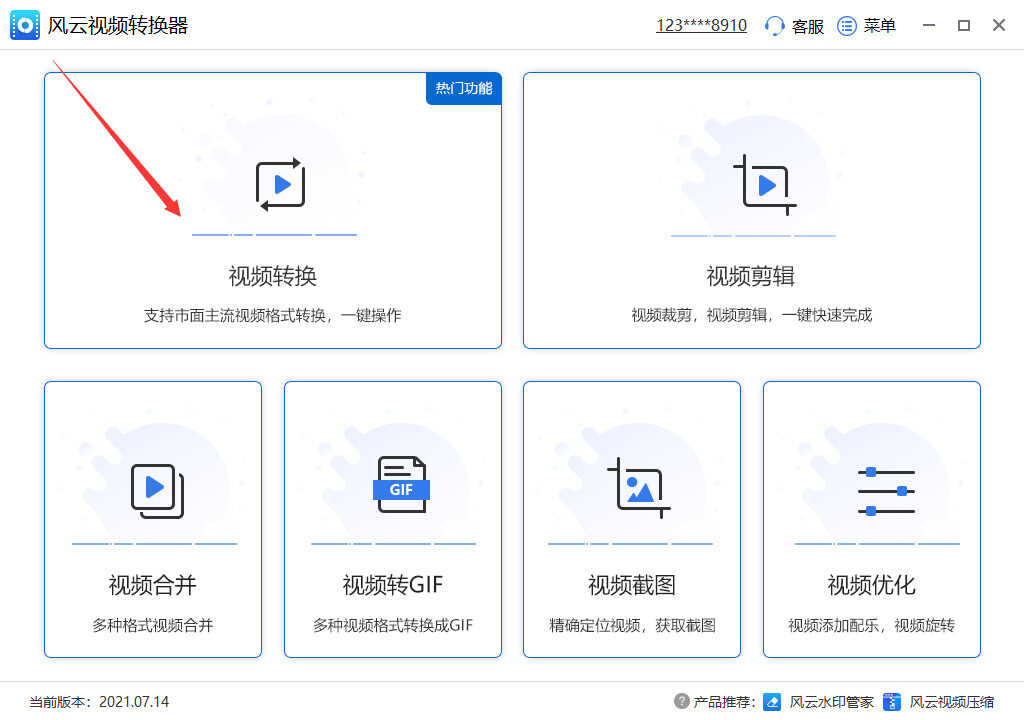Open the 视频优化 sliders icon
1024x720 pixels.
point(886,491)
